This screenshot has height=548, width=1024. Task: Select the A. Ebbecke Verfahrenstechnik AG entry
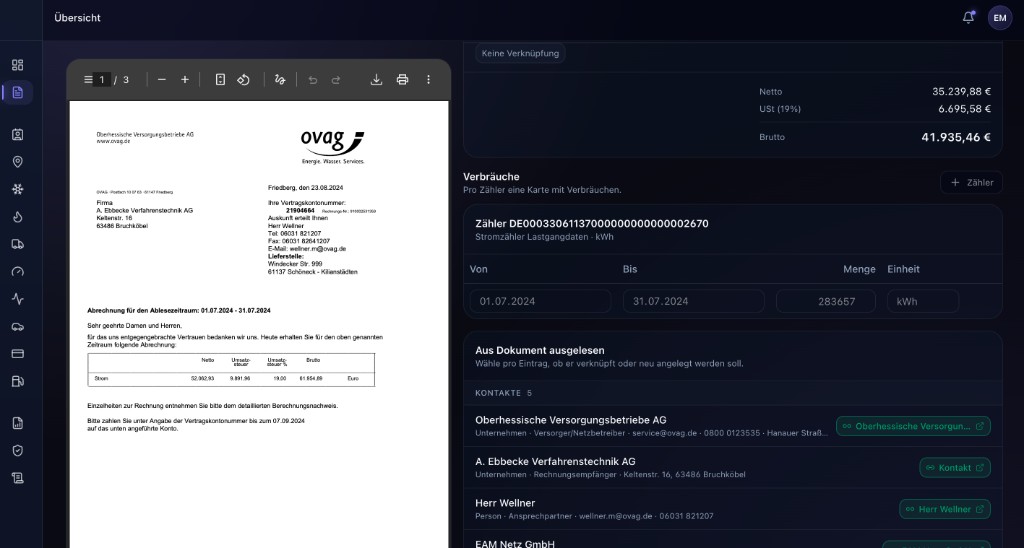tap(732, 468)
